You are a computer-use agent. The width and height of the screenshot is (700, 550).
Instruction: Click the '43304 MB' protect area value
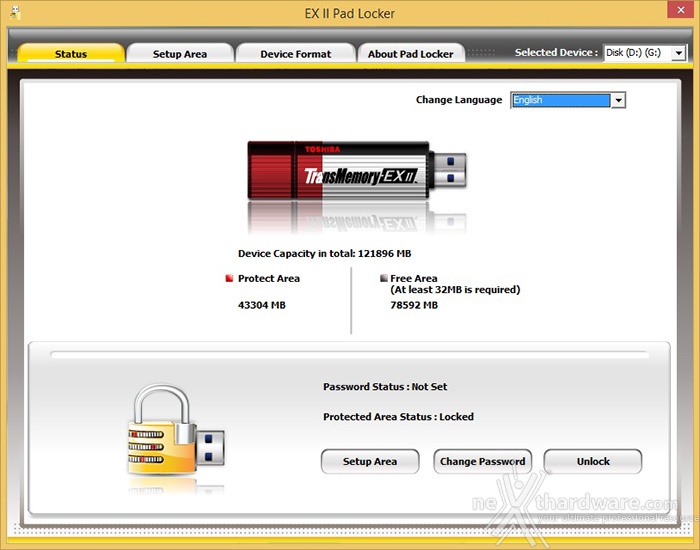tap(262, 305)
